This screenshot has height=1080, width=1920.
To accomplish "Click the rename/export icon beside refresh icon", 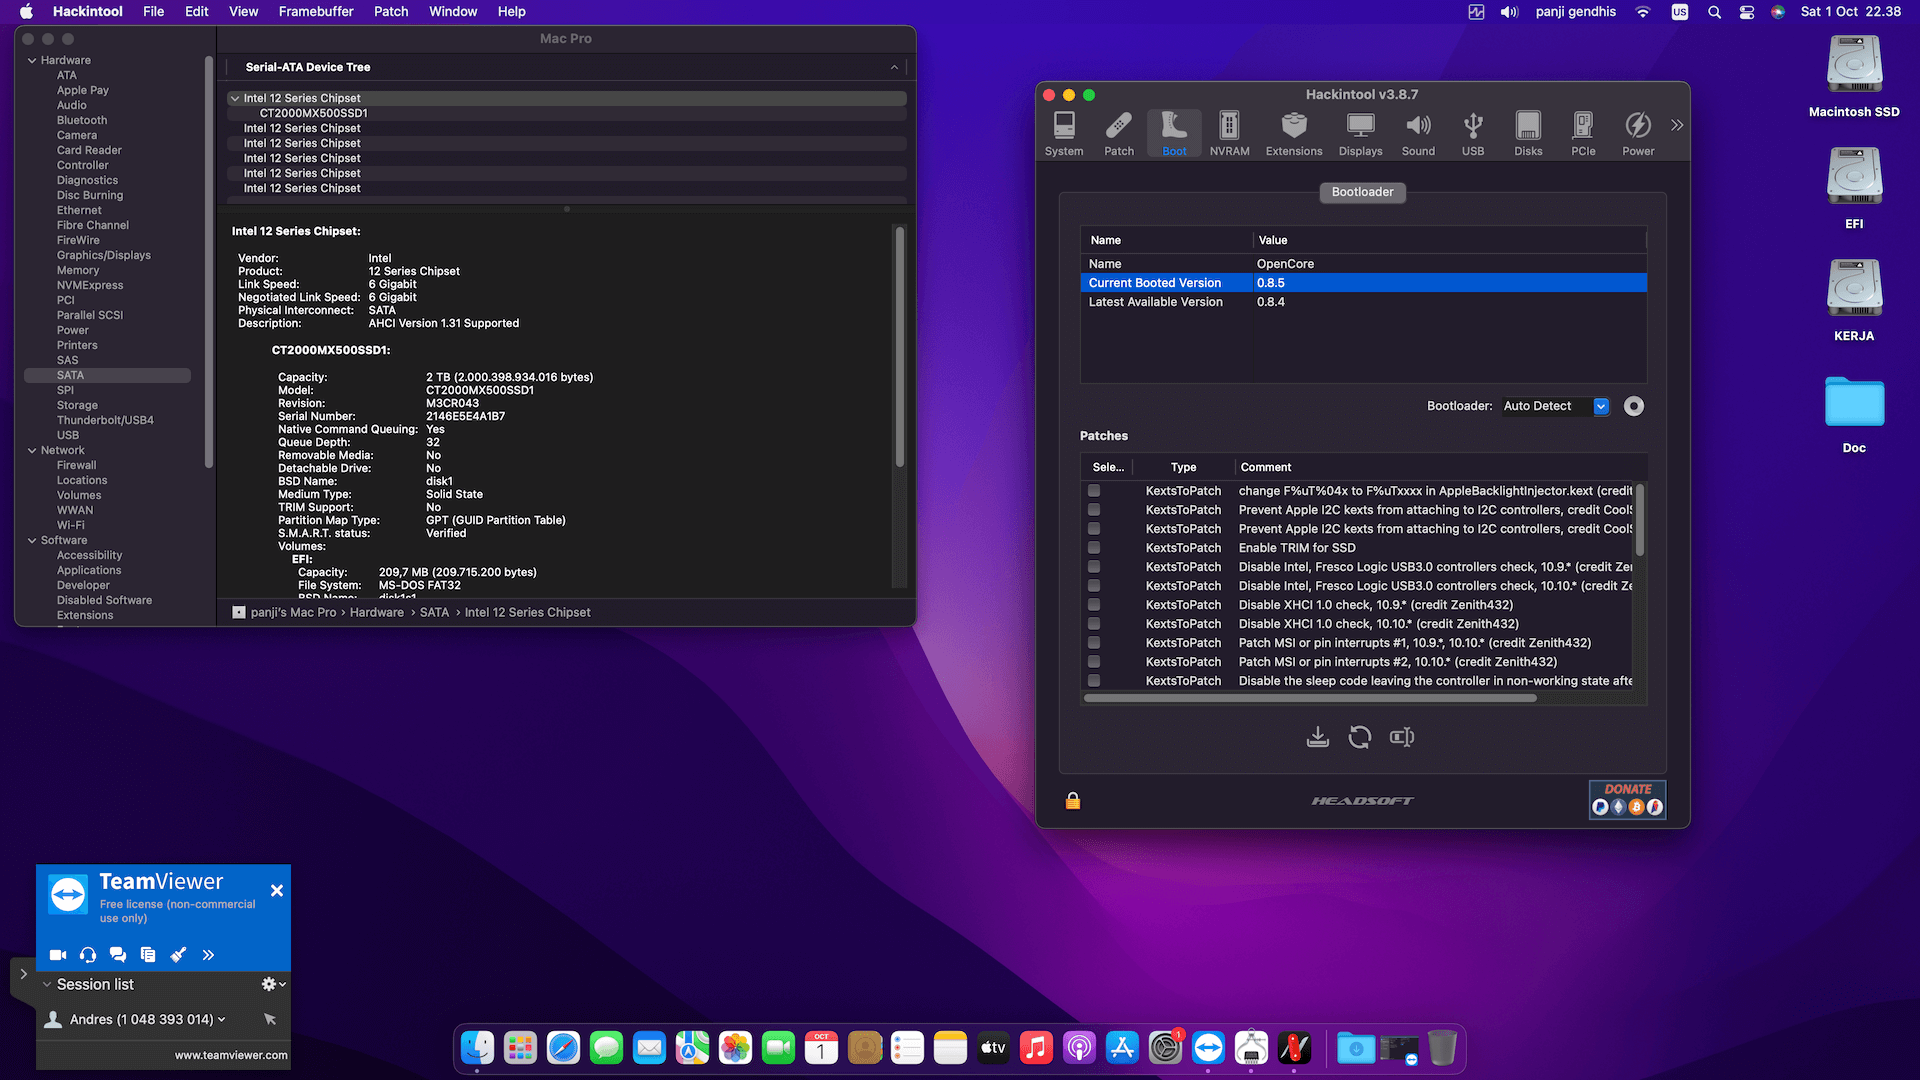I will click(1402, 737).
